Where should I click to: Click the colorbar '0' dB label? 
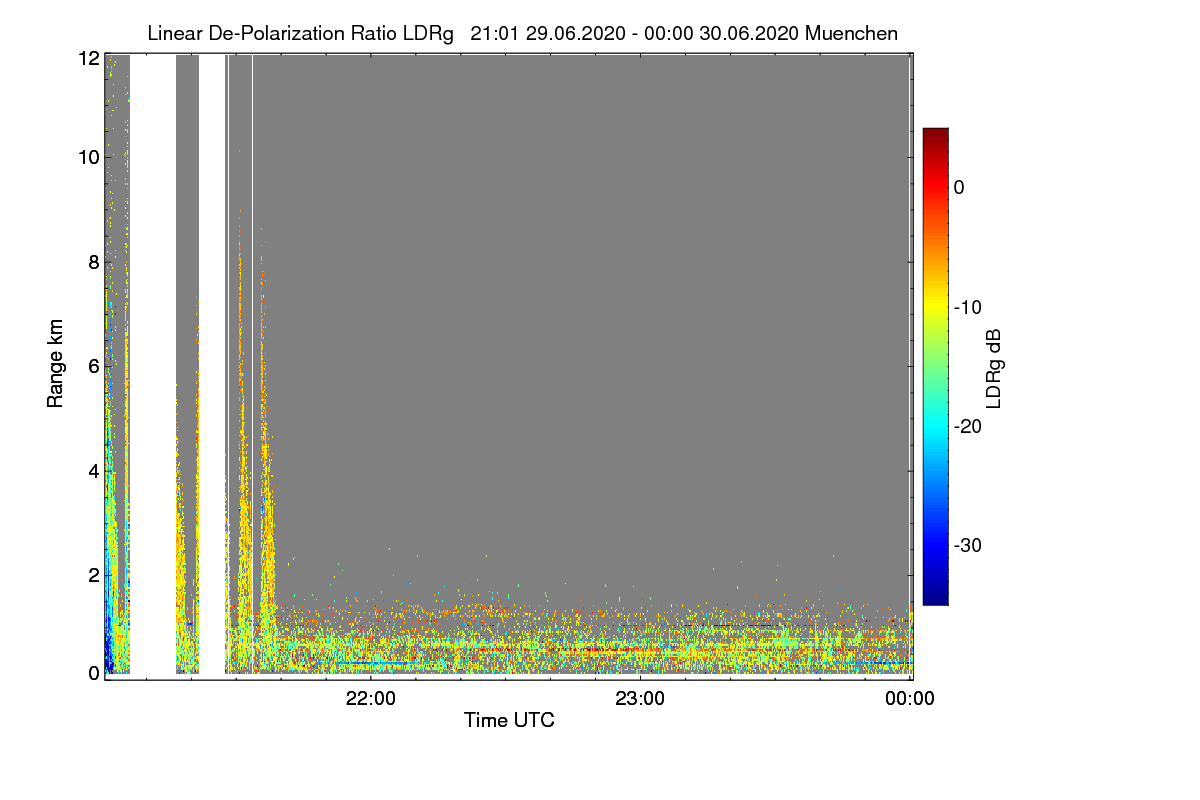point(959,187)
